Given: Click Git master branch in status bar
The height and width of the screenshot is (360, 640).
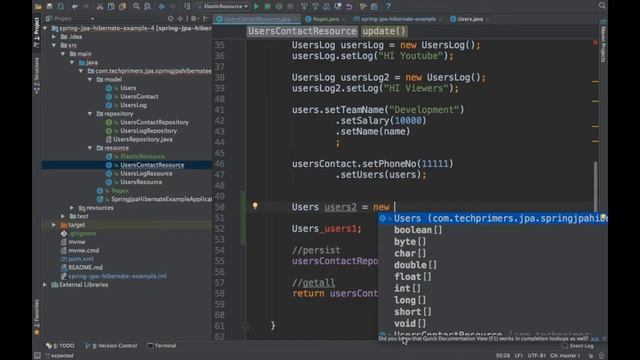Looking at the screenshot, I should (565, 356).
